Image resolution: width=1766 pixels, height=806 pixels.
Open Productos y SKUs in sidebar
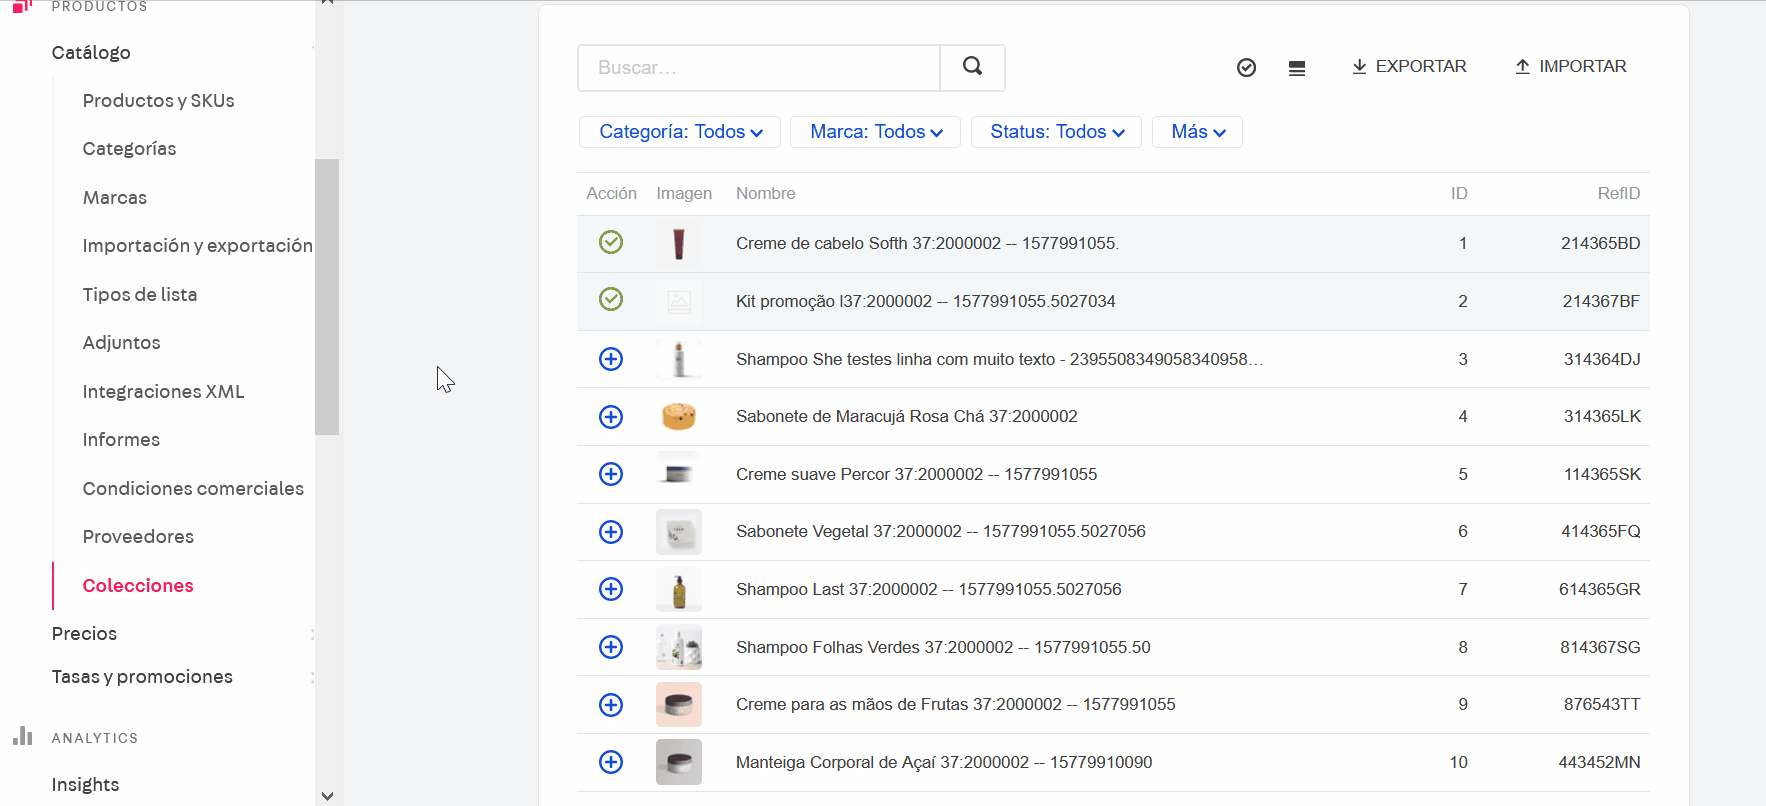(x=158, y=101)
